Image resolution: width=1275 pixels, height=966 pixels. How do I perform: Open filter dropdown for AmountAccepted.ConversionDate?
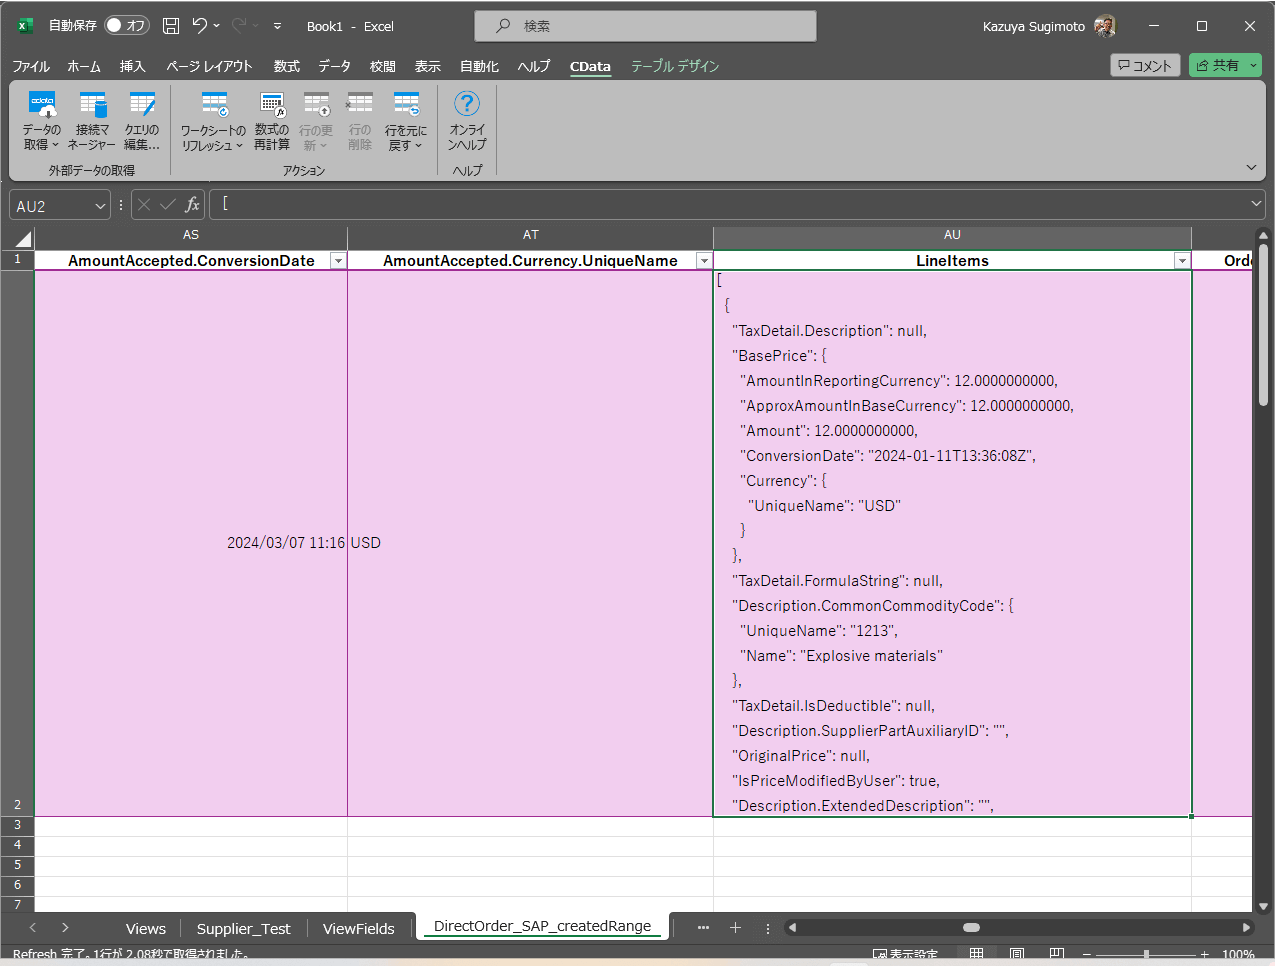click(x=338, y=261)
